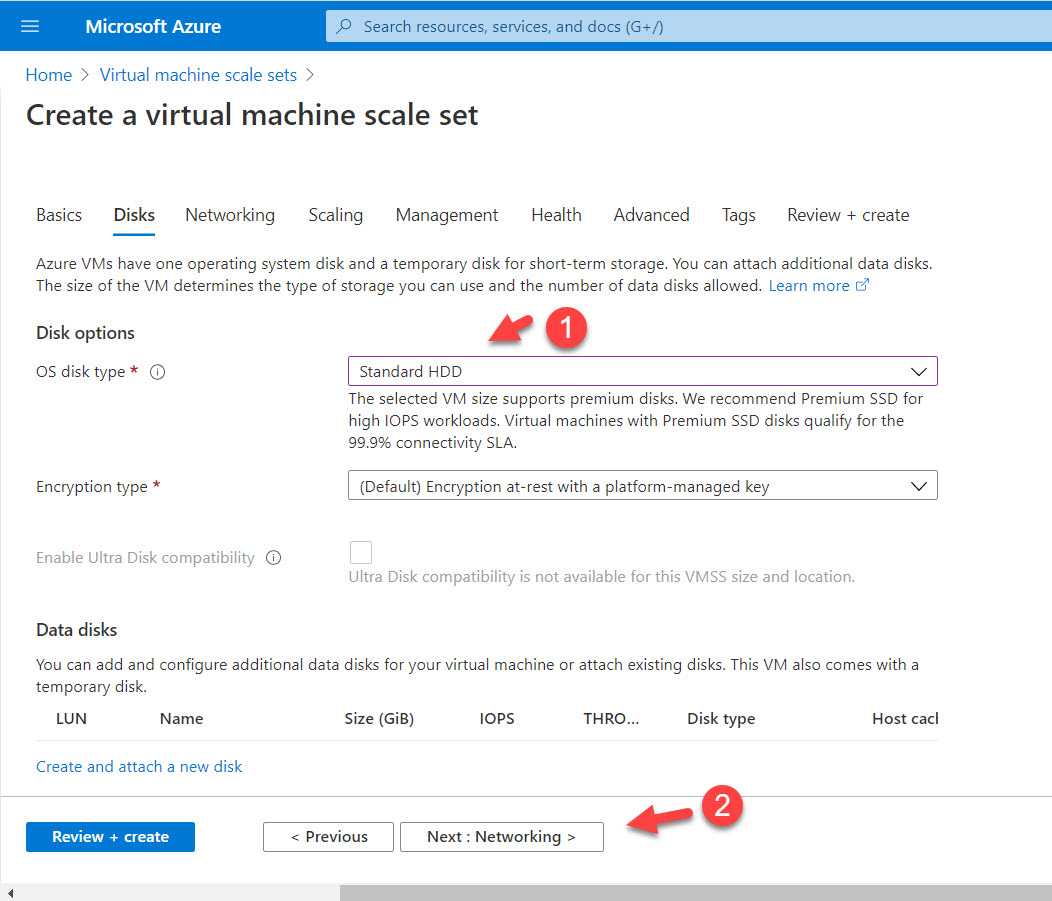Click the Review + create button
Image resolution: width=1052 pixels, height=901 pixels.
click(110, 837)
